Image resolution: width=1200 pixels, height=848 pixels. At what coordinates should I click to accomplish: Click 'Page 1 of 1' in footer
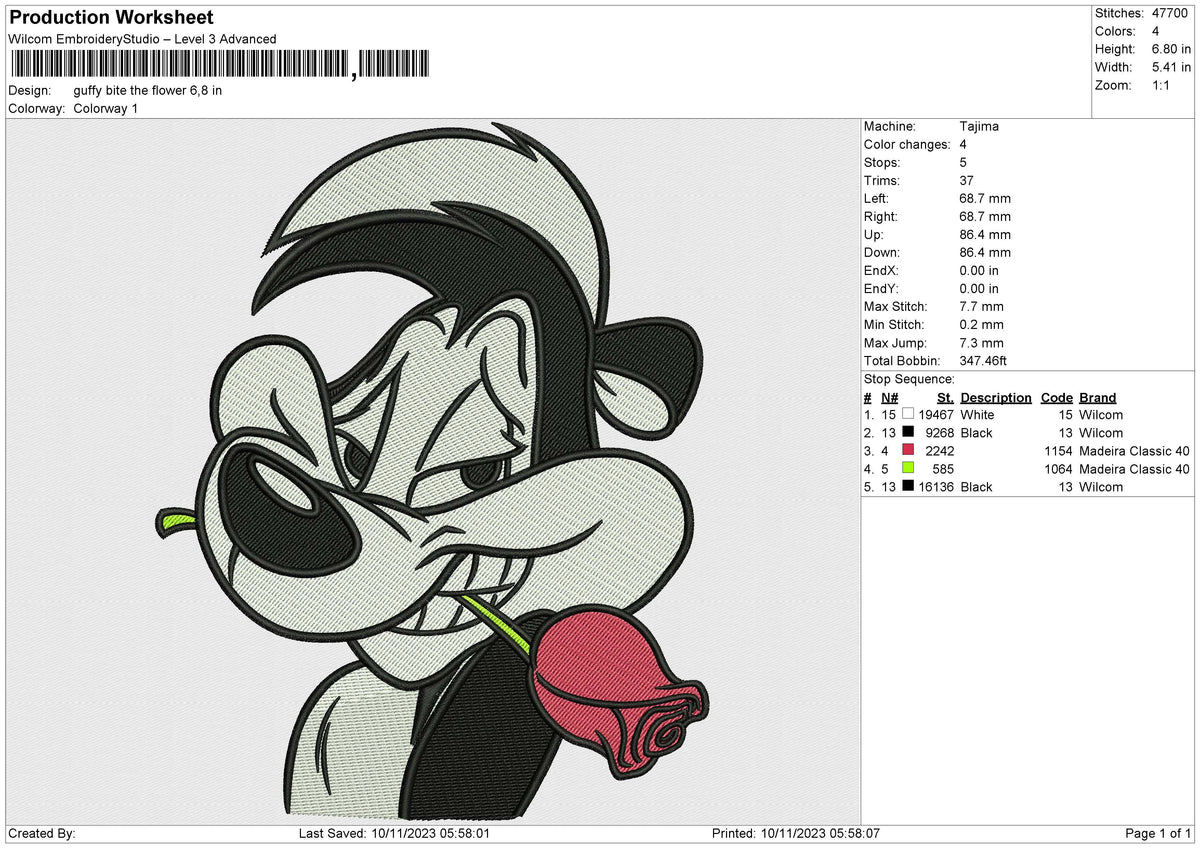click(x=1158, y=833)
